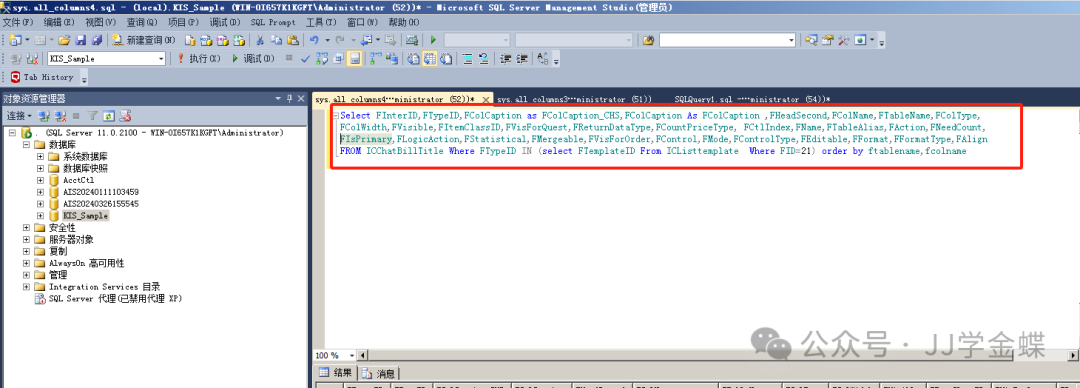The width and height of the screenshot is (1080, 388).
Task: Click the 新建查询 (New Query) toolbar button
Action: pos(143,40)
